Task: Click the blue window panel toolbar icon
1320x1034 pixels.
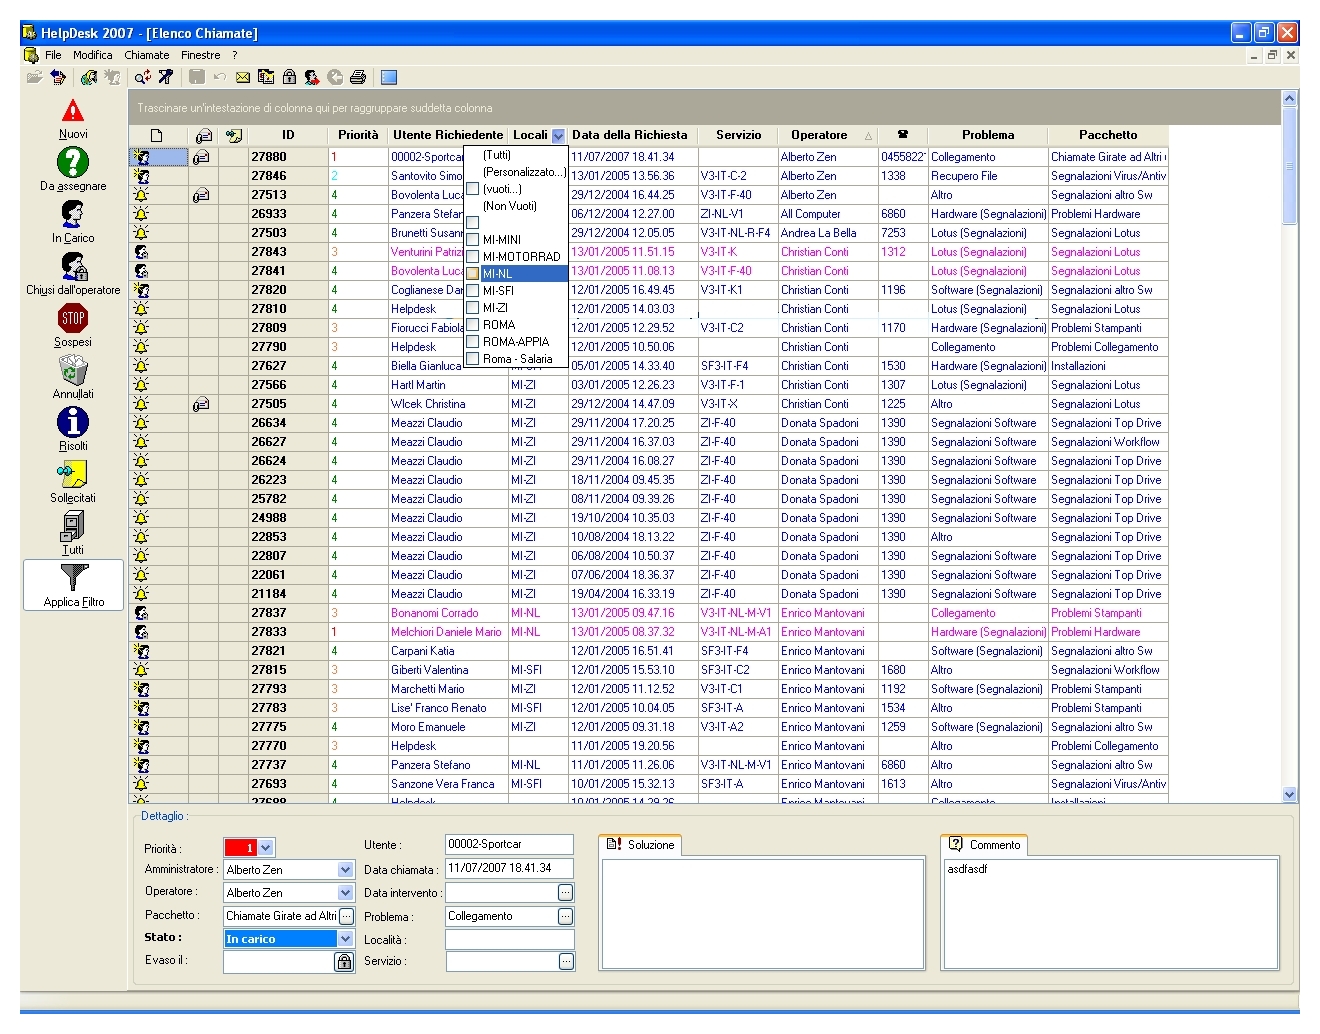Action: pyautogui.click(x=389, y=77)
